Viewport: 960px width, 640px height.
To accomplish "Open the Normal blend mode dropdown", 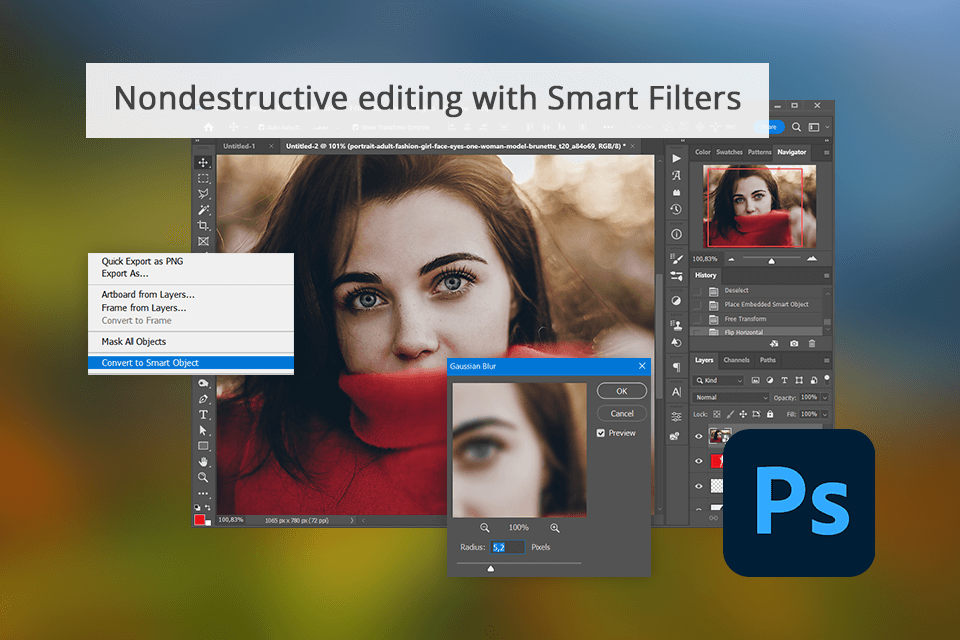I will [731, 397].
